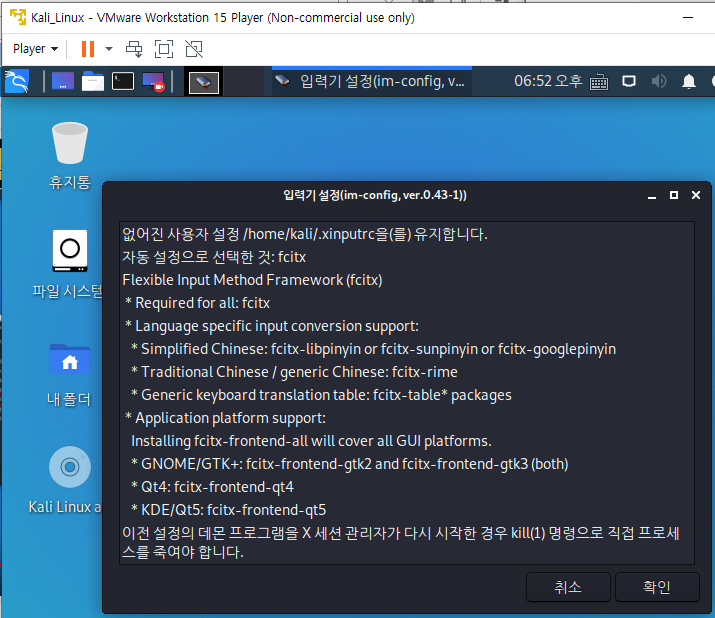The height and width of the screenshot is (618, 715).
Task: Click the show desktop panel icon
Action: click(x=63, y=81)
